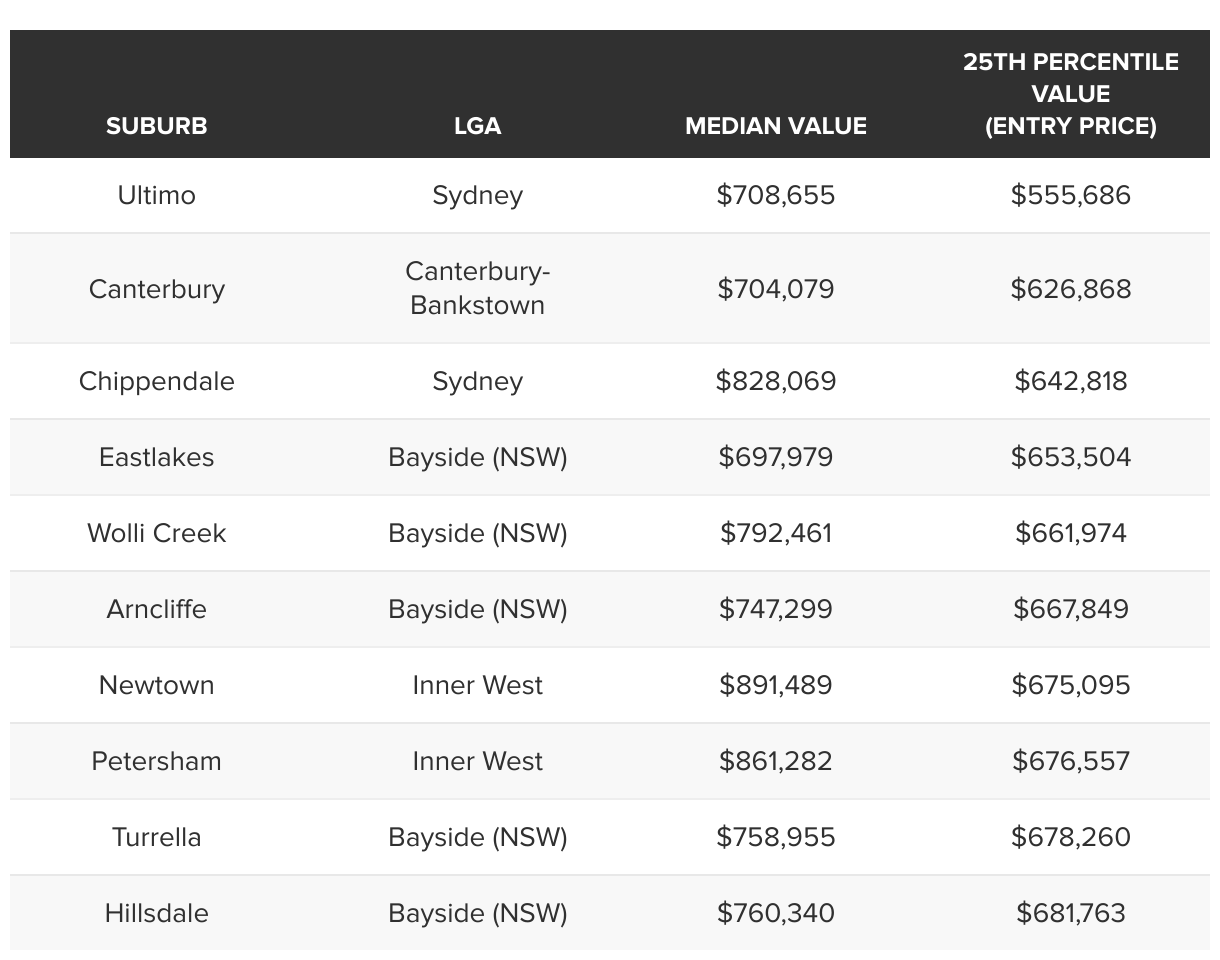Click the Chippendale suburb name

pyautogui.click(x=157, y=381)
